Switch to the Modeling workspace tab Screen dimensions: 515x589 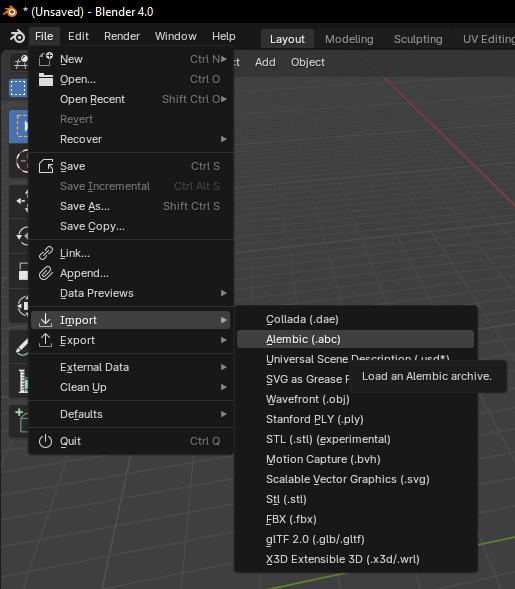(349, 39)
